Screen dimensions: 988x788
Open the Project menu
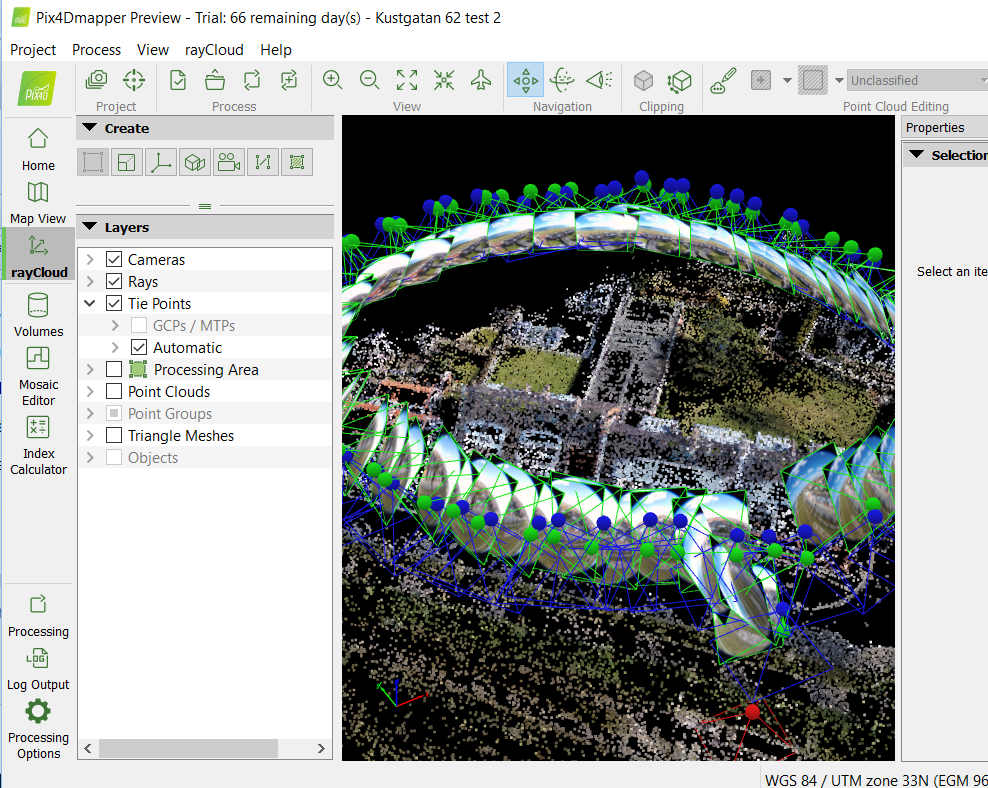tap(33, 50)
